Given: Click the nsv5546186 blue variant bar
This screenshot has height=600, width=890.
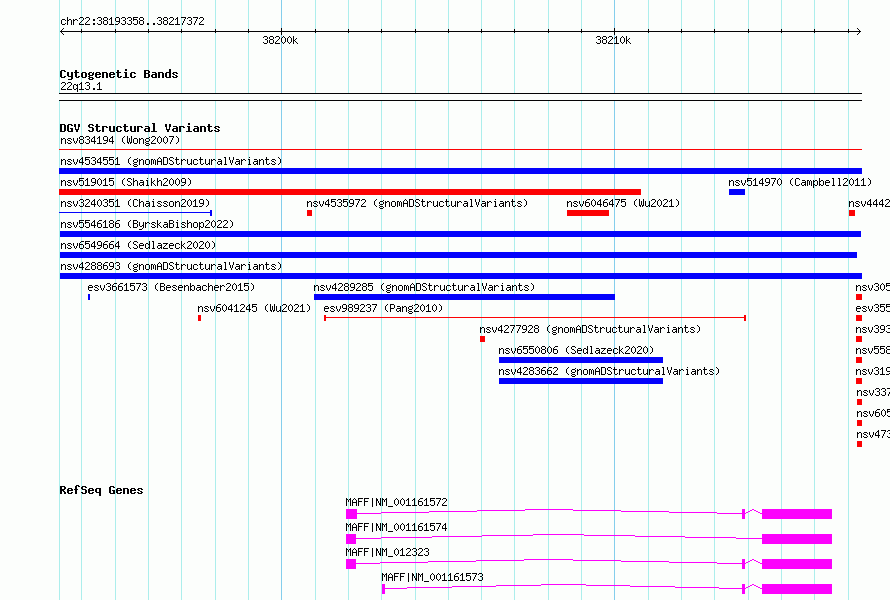Looking at the screenshot, I should pyautogui.click(x=460, y=234).
